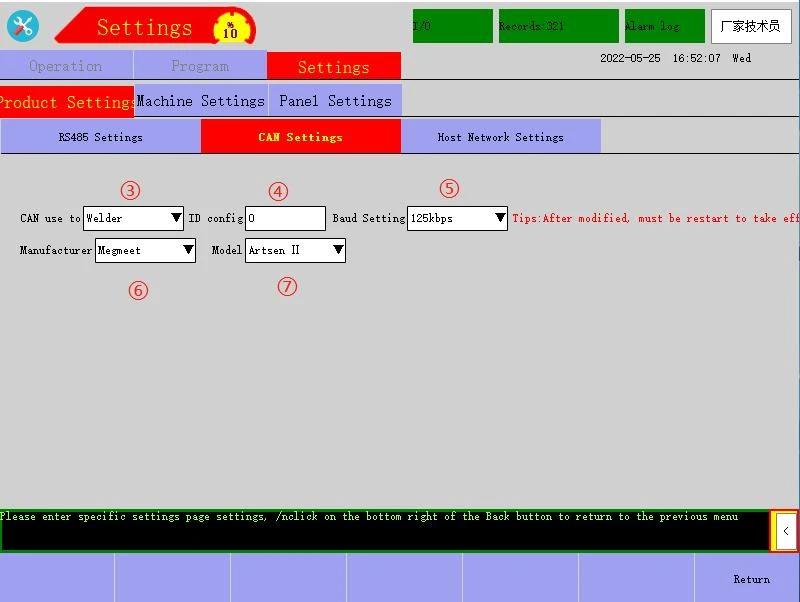This screenshot has height=602, width=800.
Task: Expand the Baud Setting 125kbps dropdown
Action: [457, 218]
